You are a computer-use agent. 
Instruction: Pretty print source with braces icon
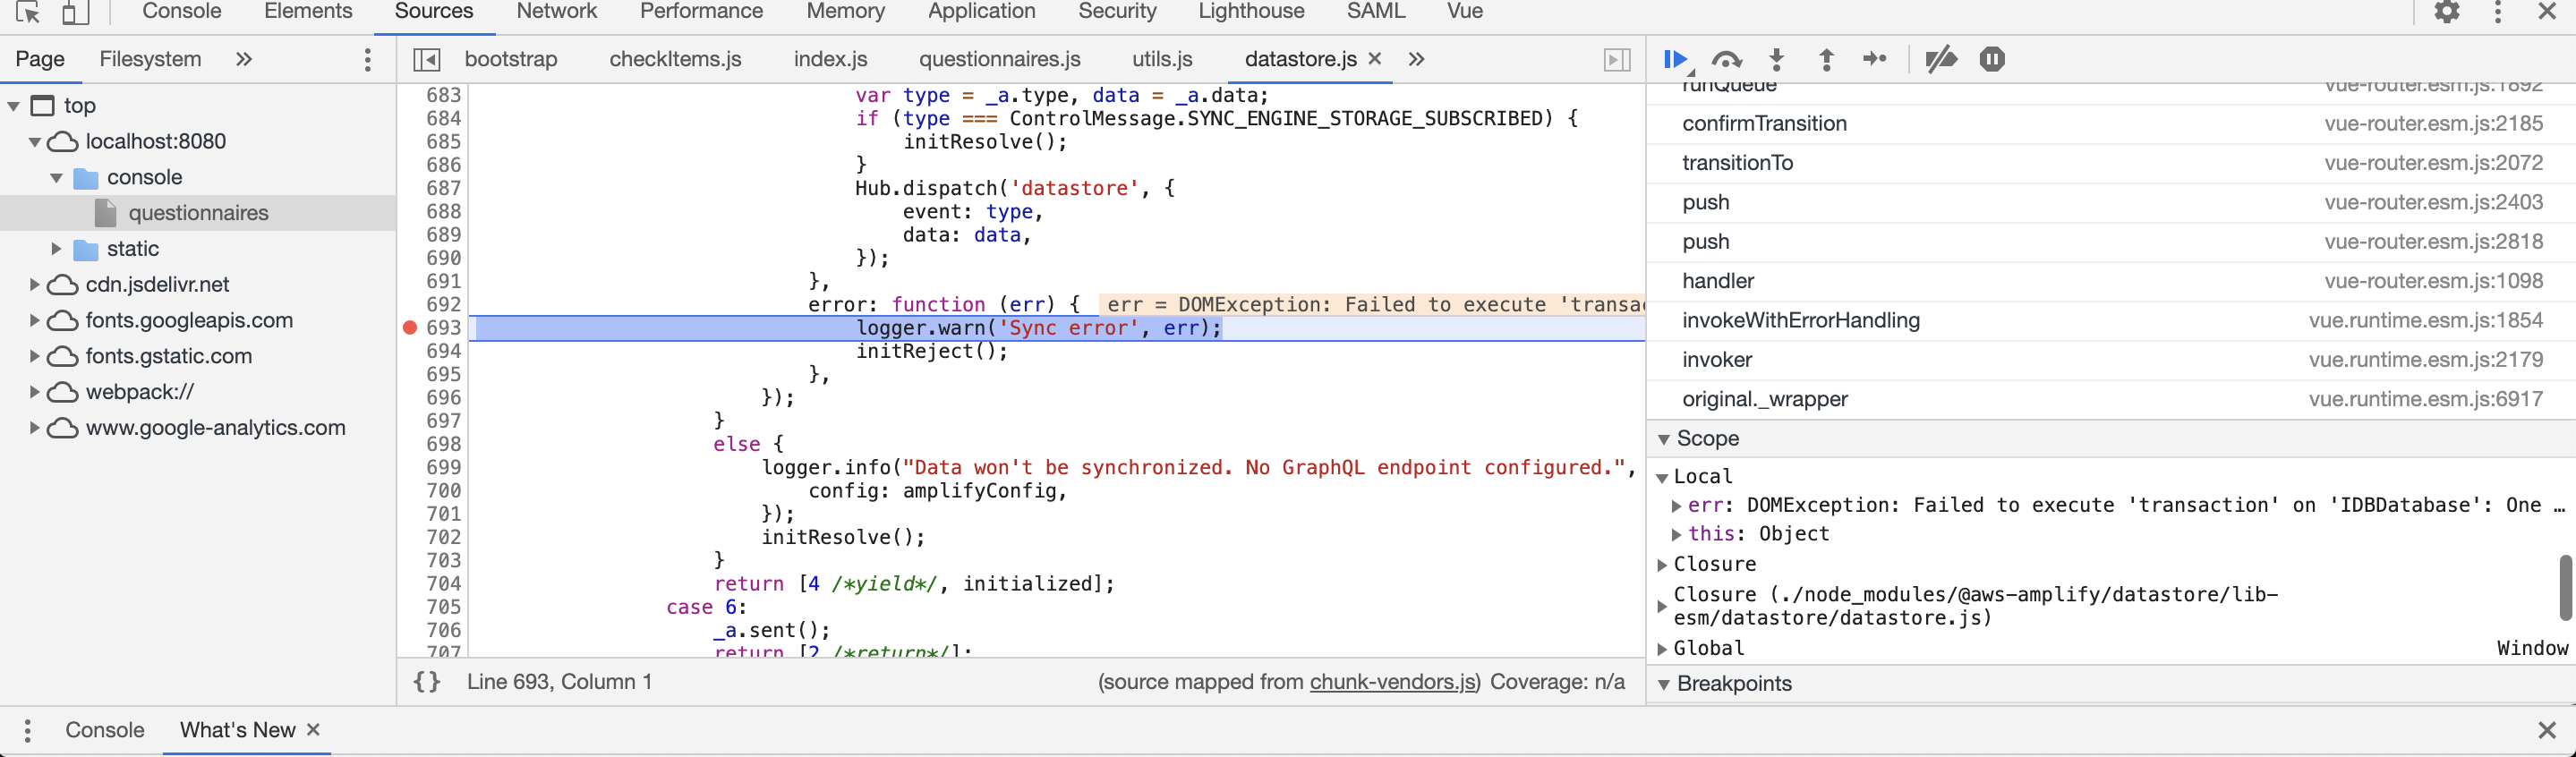(x=427, y=682)
